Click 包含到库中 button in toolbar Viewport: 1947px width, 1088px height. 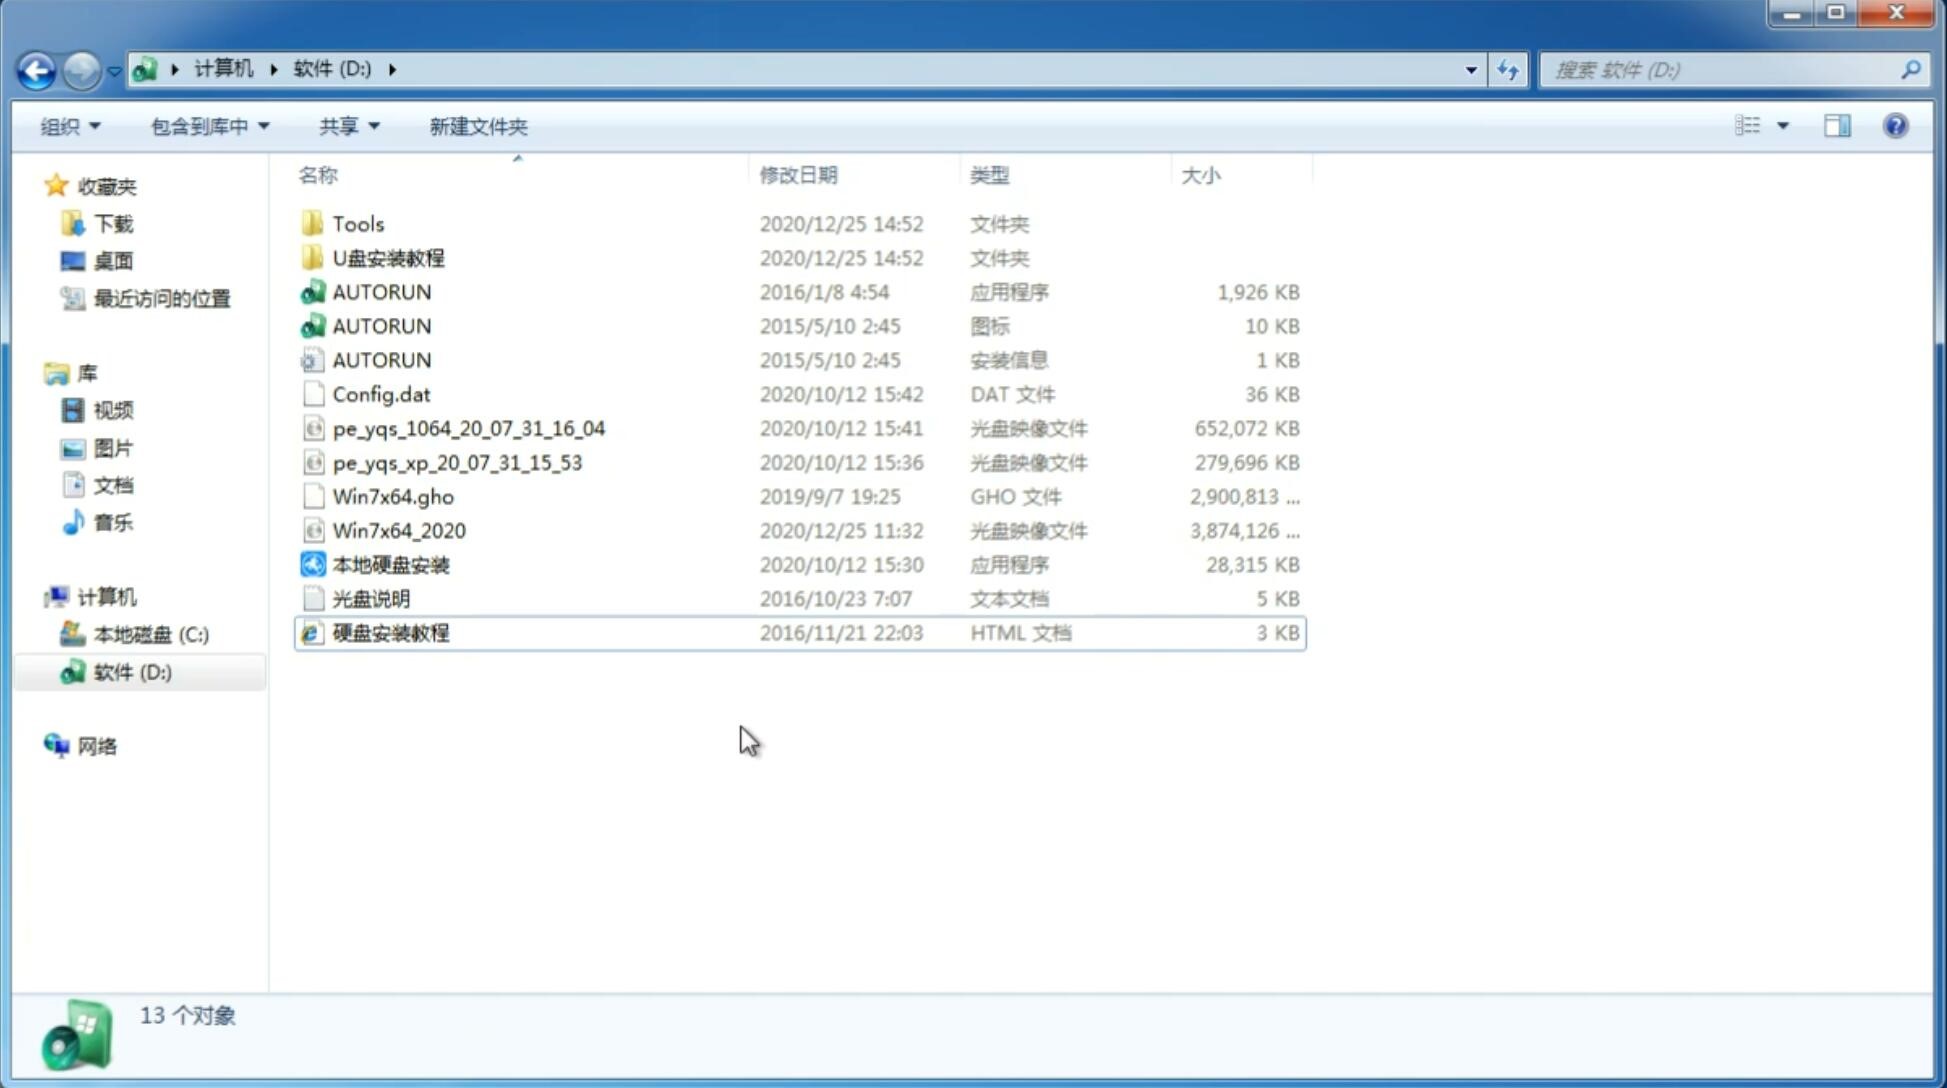click(209, 126)
